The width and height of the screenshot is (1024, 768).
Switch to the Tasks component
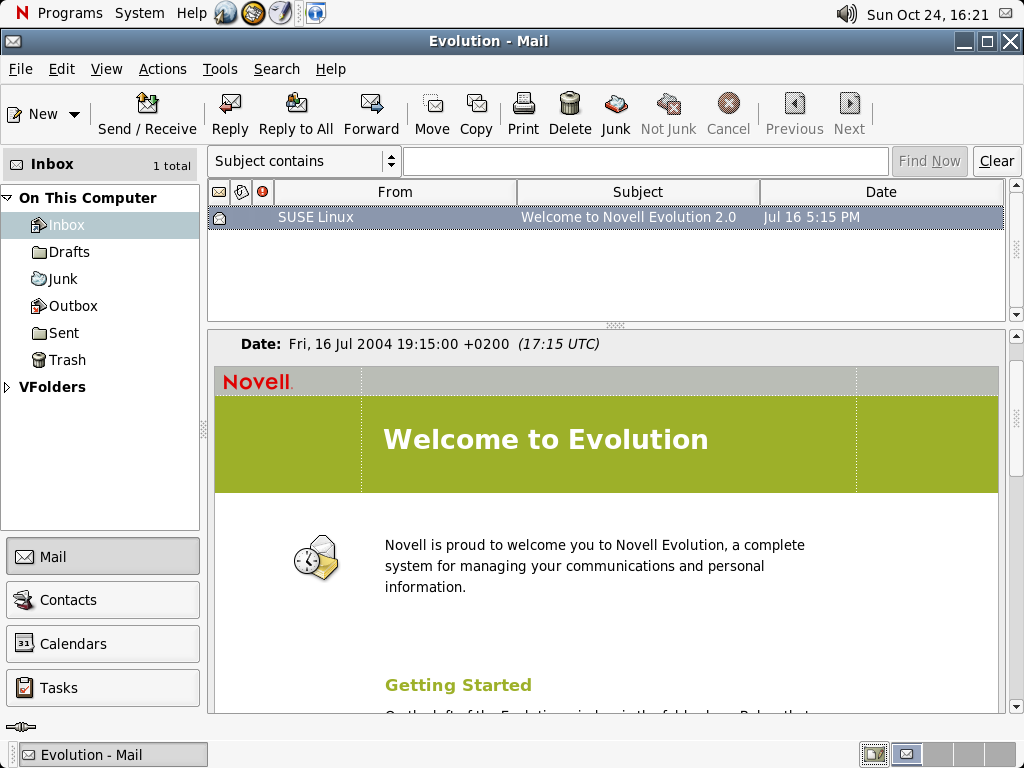103,688
